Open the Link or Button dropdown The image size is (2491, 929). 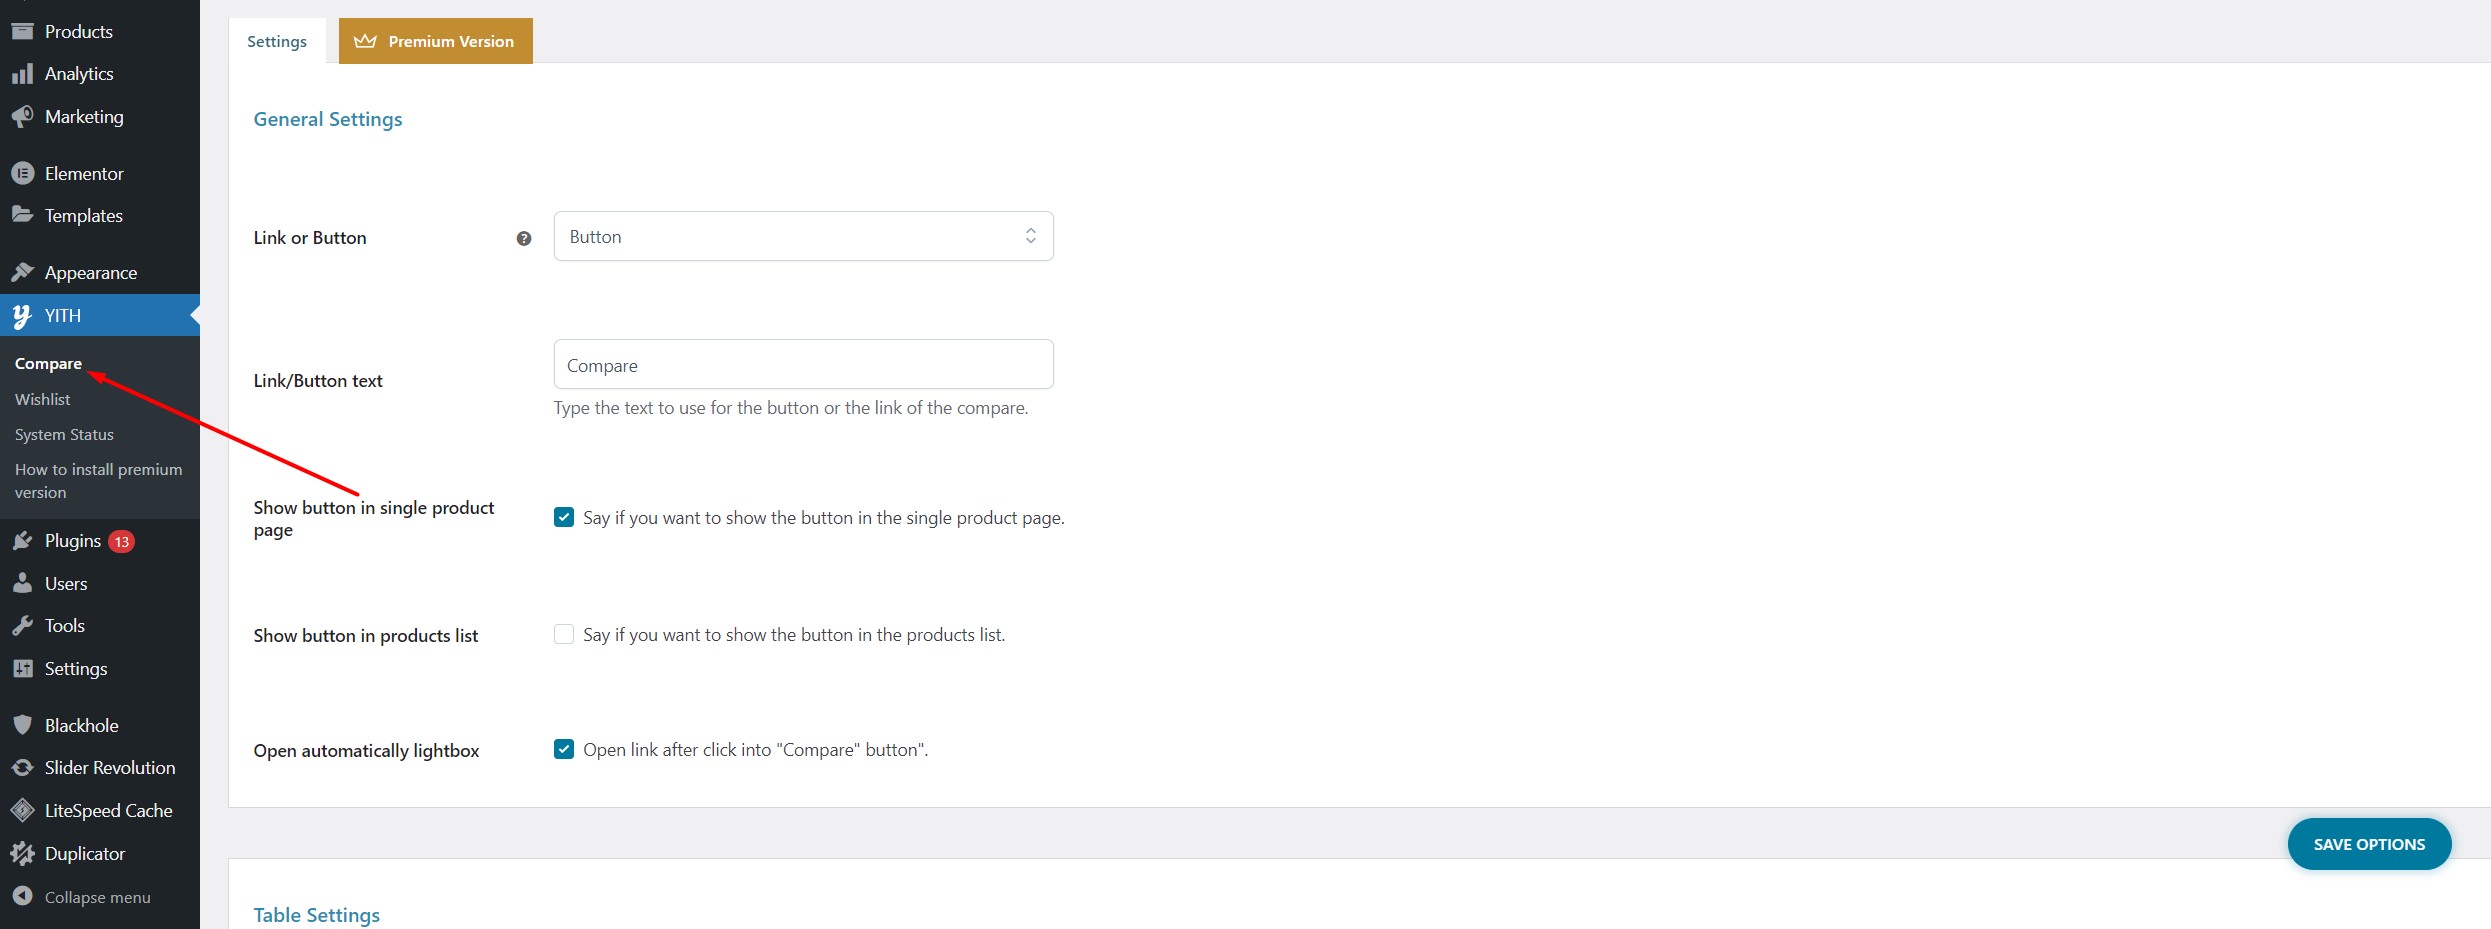(803, 236)
